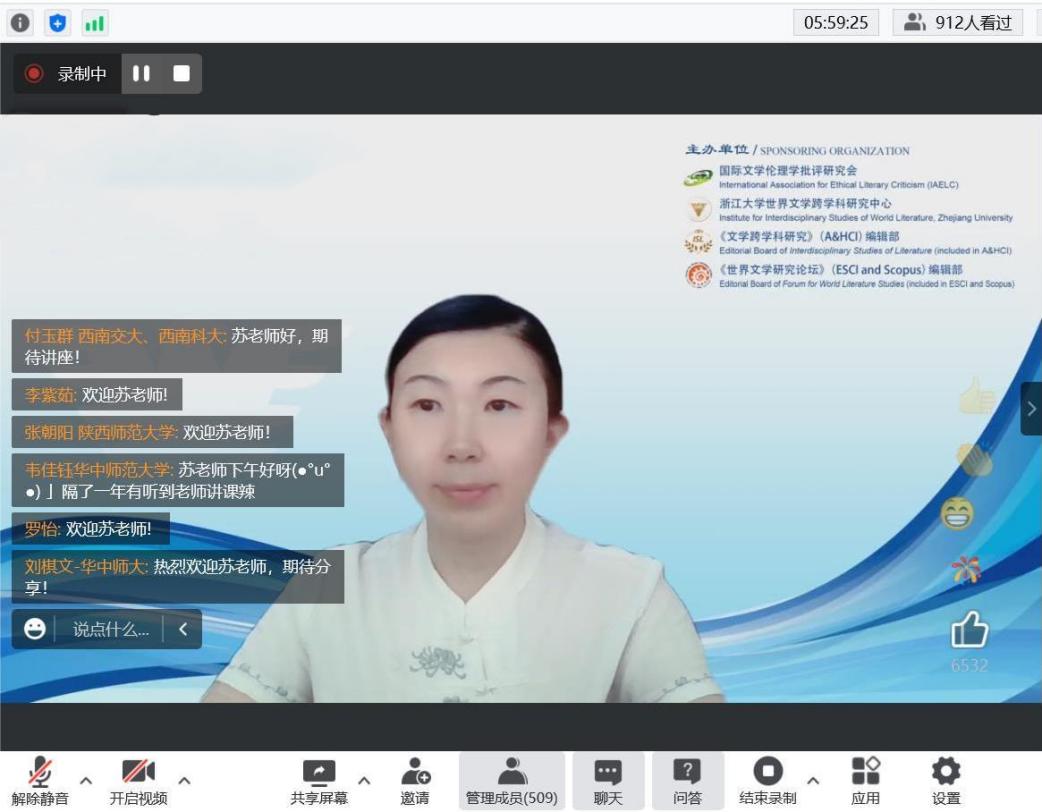The image size is (1042, 812).
Task: Click chat message from 付玉群 西南交大
Action: 177,346
